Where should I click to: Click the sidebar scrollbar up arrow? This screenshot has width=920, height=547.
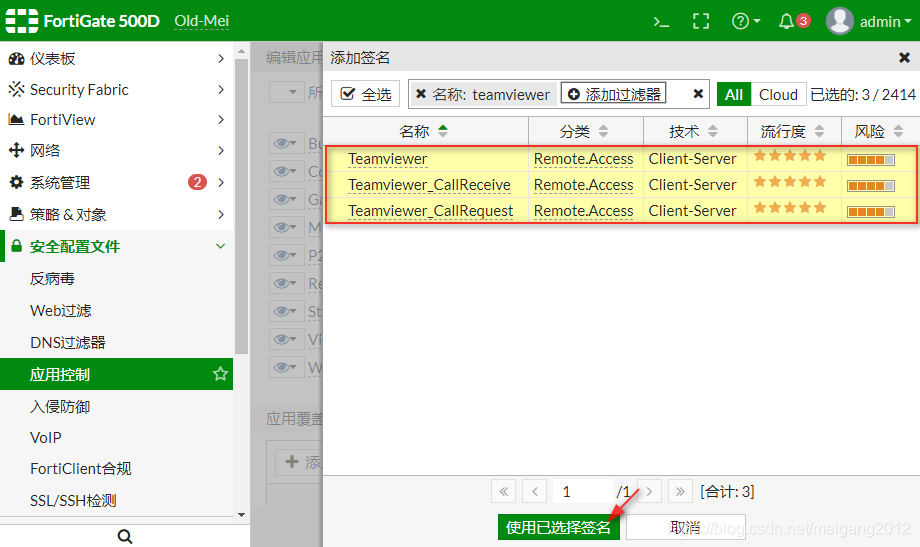point(241,52)
